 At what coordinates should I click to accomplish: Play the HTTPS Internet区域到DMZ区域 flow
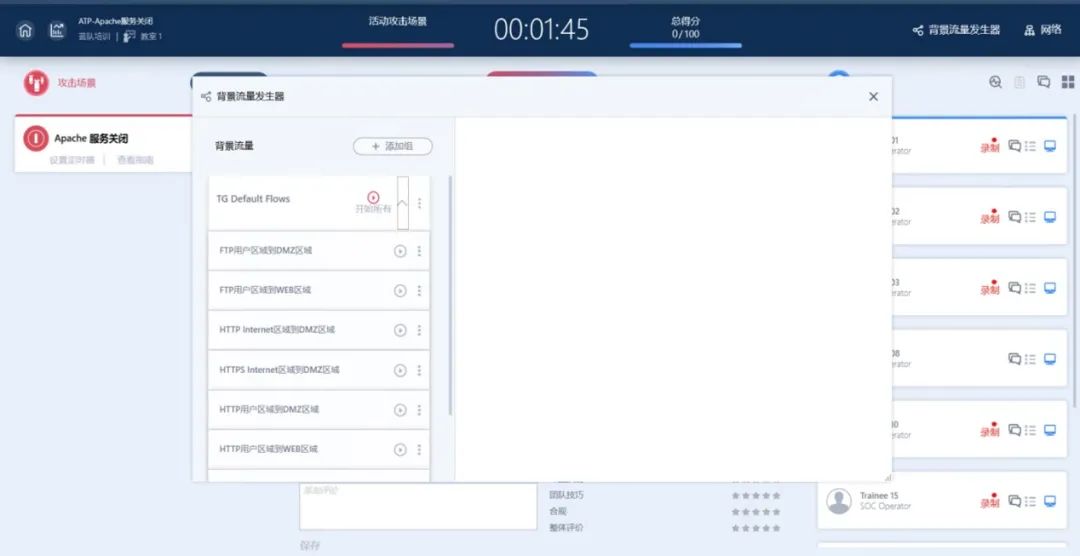[400, 370]
